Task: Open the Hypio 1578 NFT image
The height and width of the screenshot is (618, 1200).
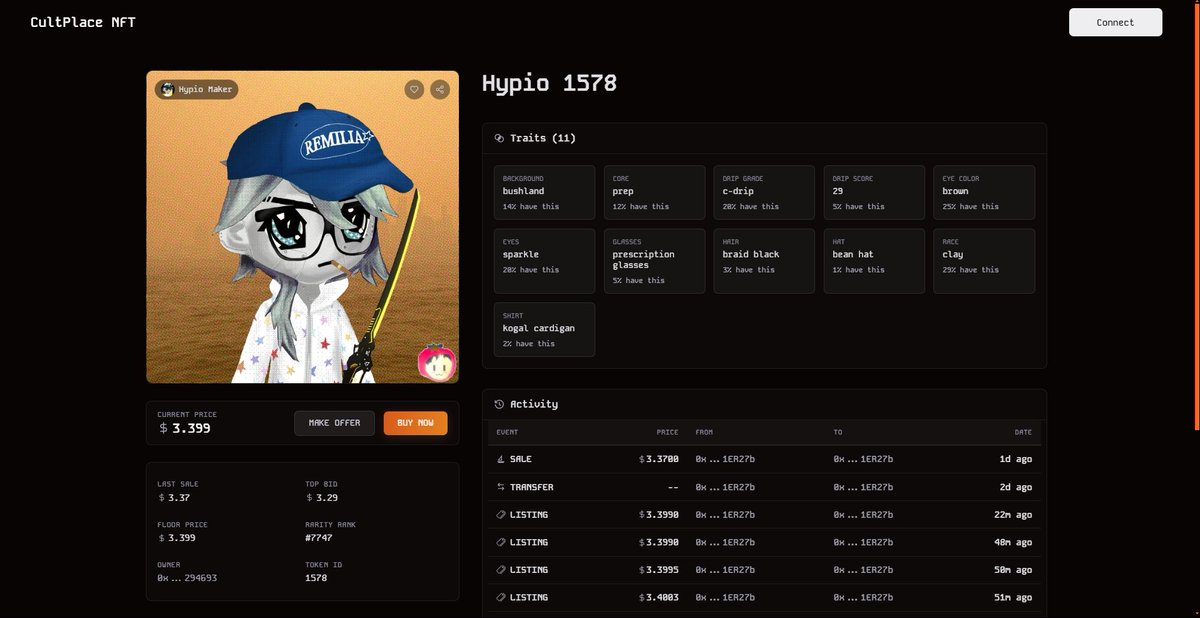Action: click(x=302, y=227)
